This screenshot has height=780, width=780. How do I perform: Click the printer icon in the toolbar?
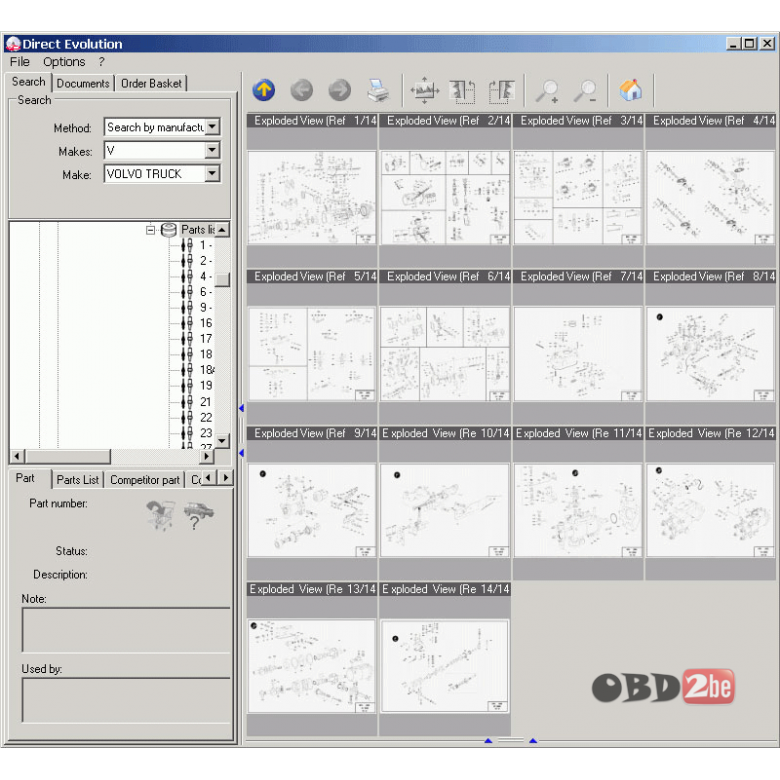(x=378, y=91)
